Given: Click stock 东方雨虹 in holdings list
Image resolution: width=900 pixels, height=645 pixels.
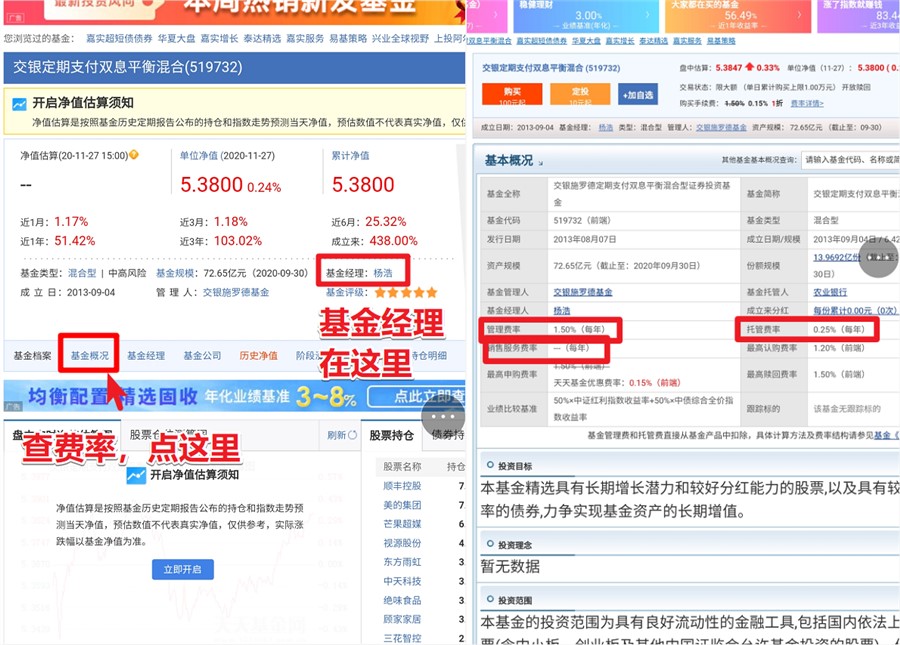Looking at the screenshot, I should 402,562.
